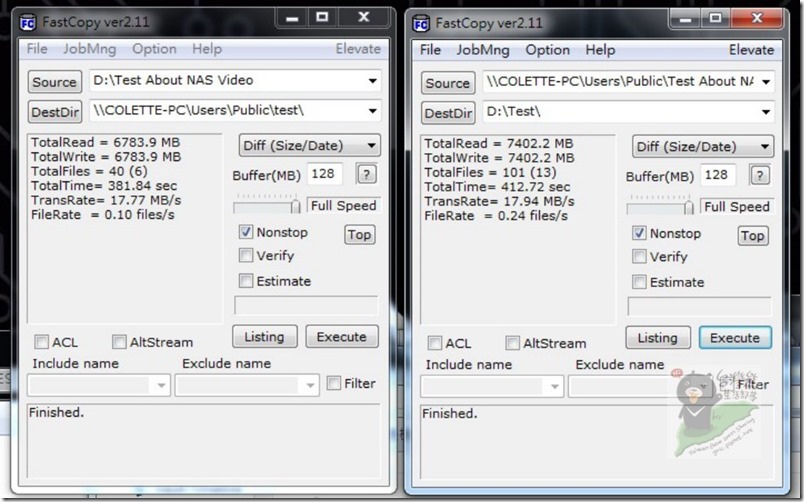Click DestDir button in right window
The height and width of the screenshot is (502, 804).
[448, 113]
